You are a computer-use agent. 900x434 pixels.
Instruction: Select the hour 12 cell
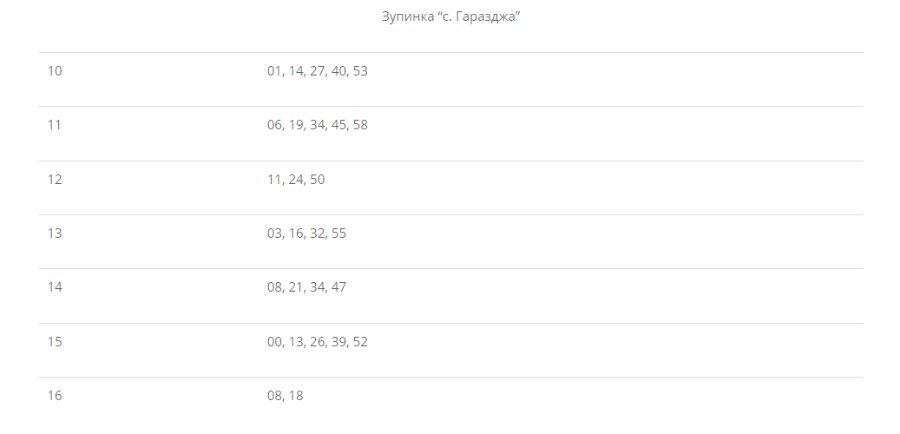click(x=55, y=179)
